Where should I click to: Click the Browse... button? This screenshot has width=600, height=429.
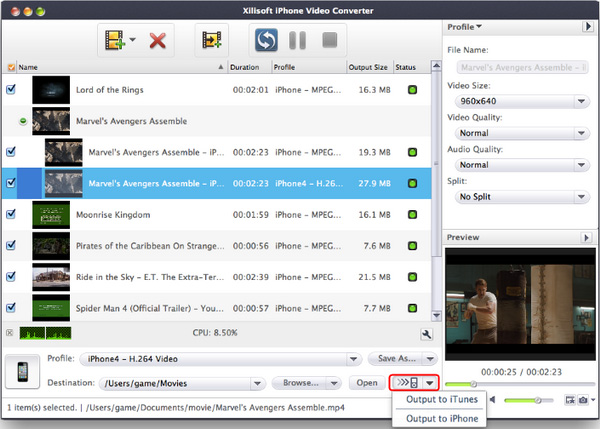tap(300, 383)
